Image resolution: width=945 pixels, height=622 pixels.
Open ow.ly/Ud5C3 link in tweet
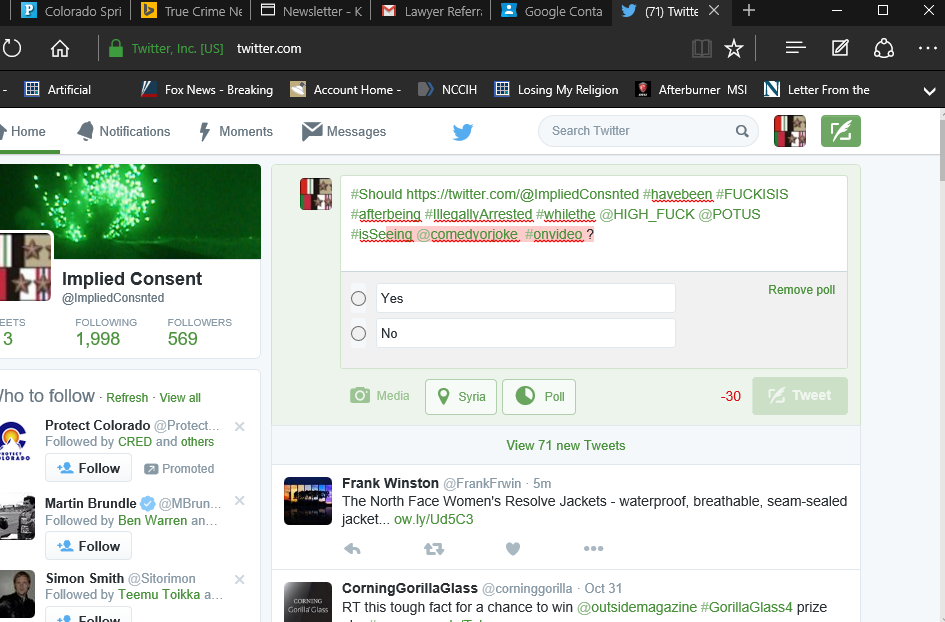433,520
